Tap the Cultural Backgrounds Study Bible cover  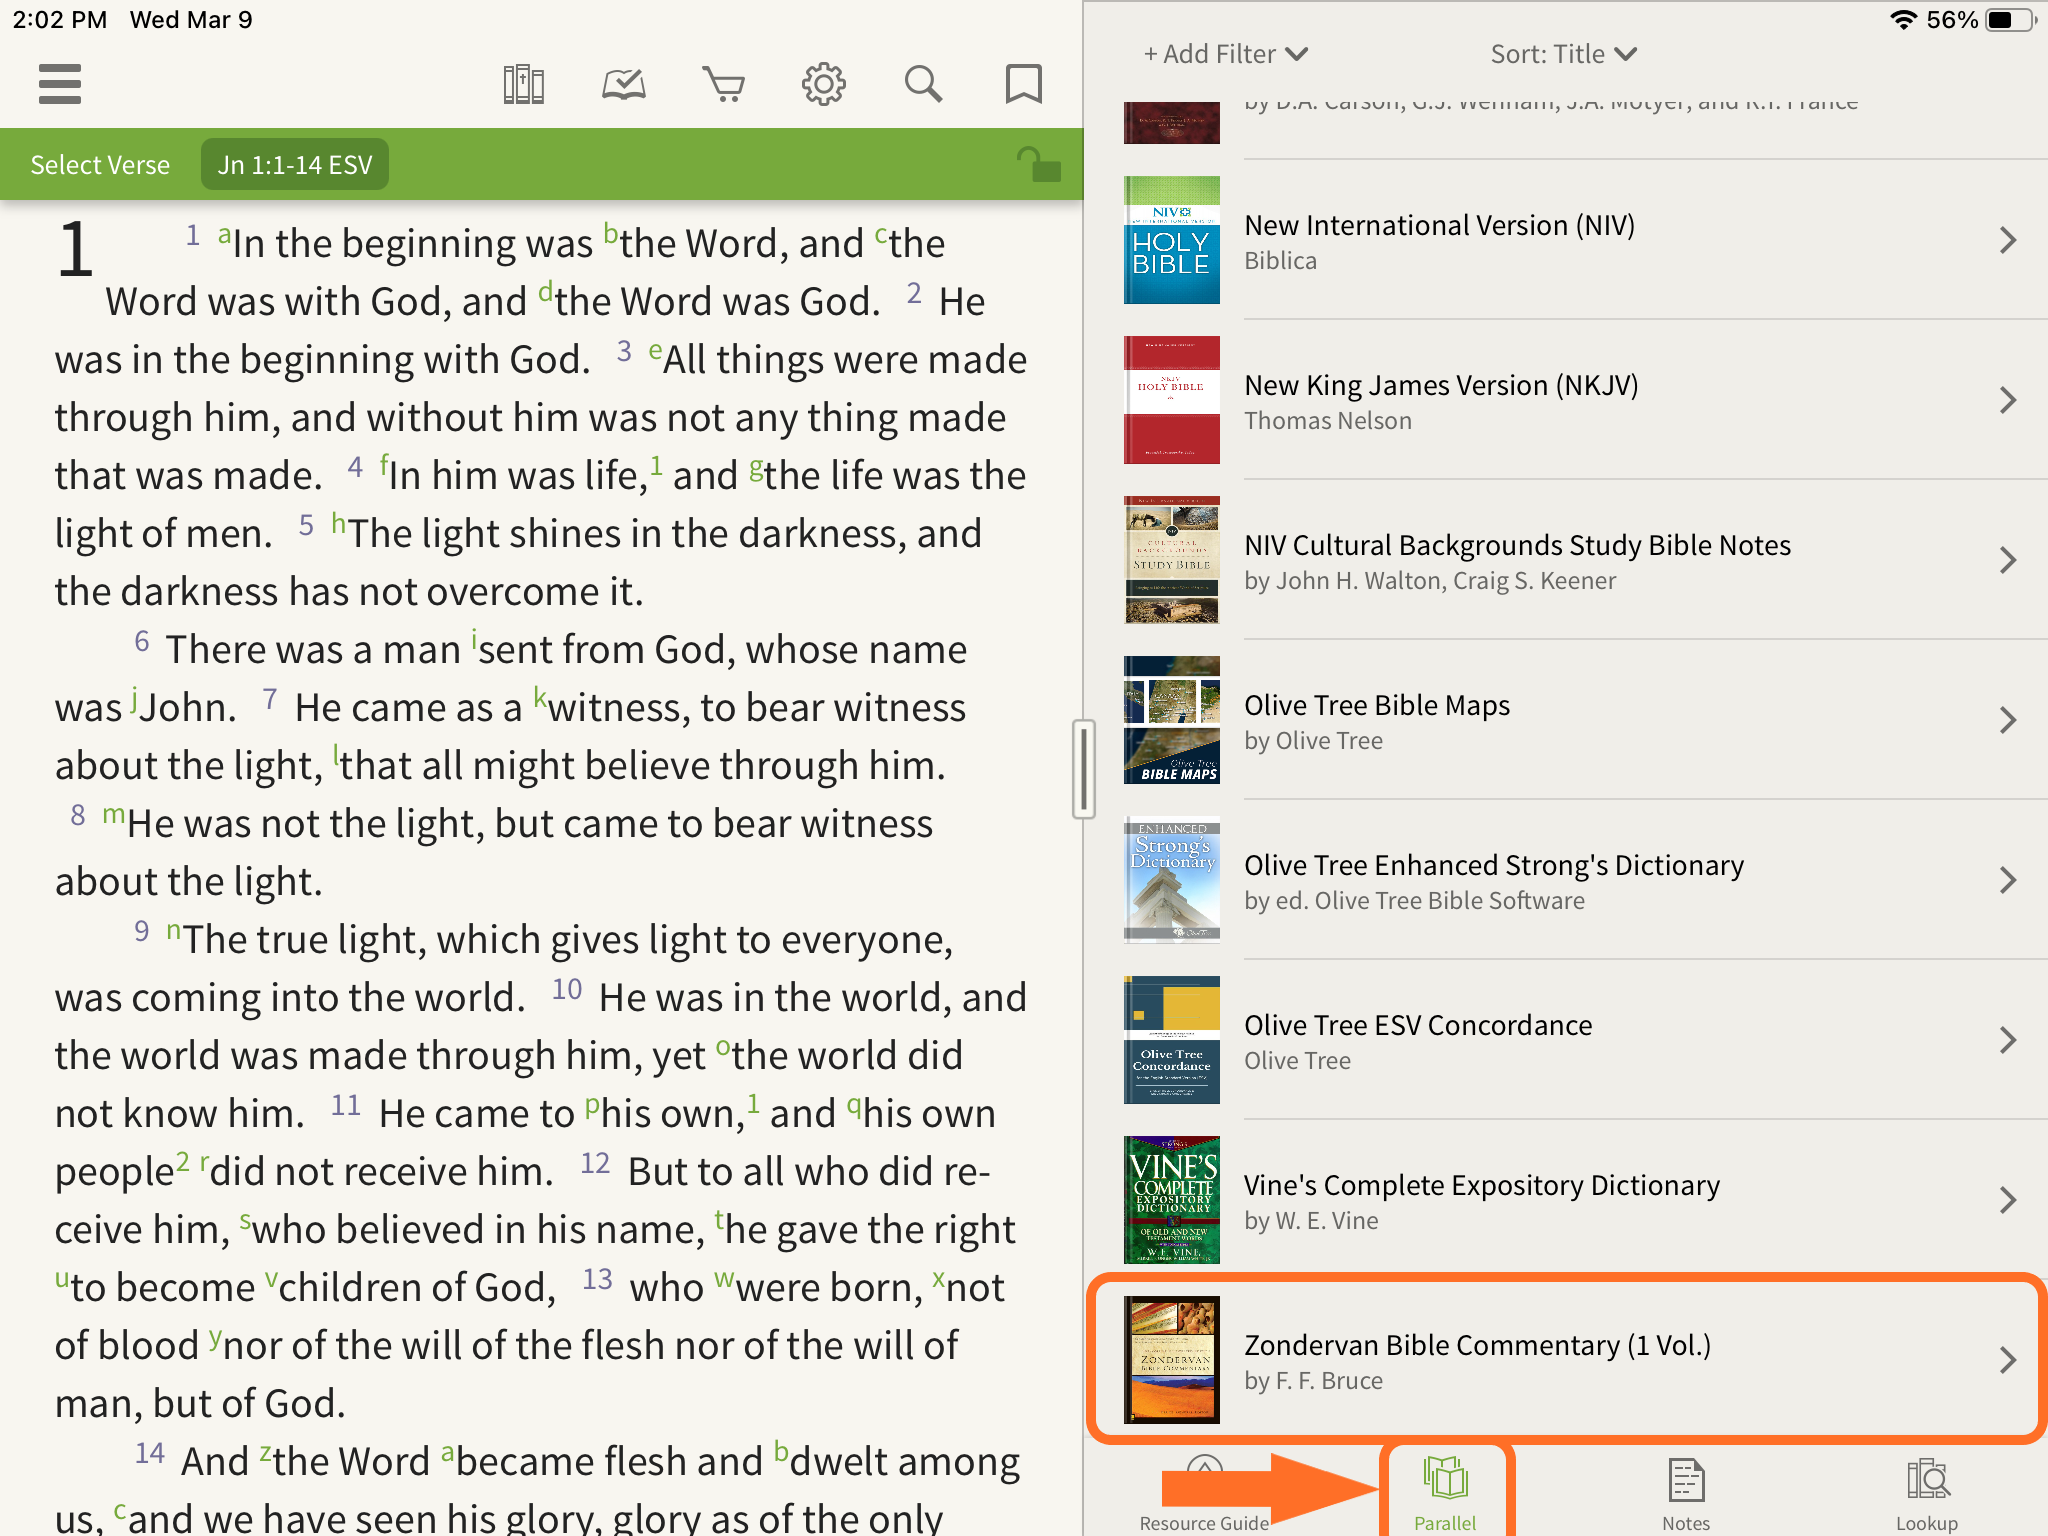(x=1172, y=560)
